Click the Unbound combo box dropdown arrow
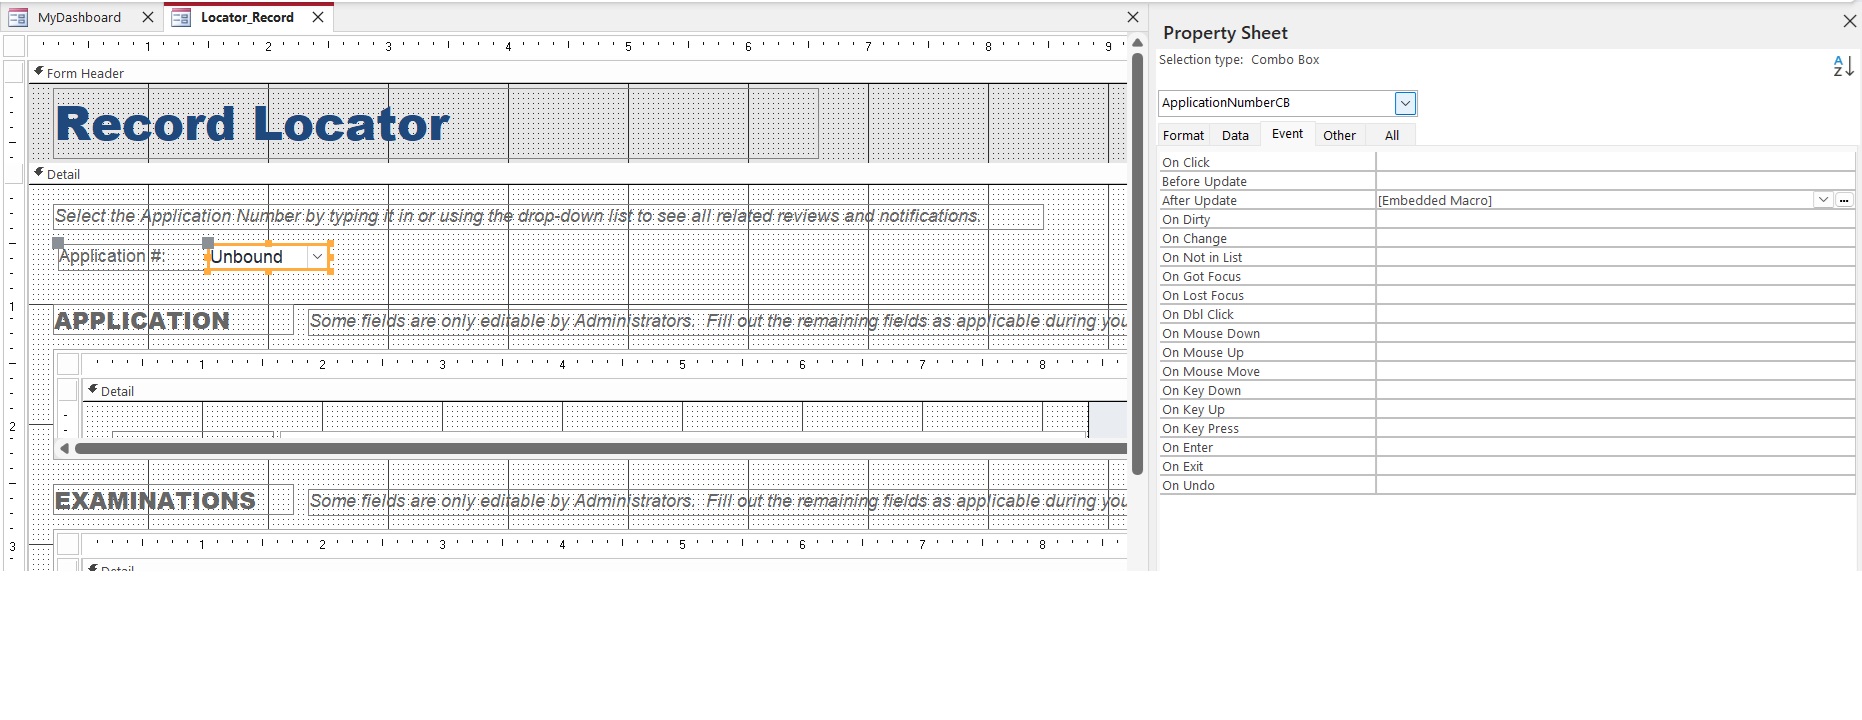Screen dimensions: 1862x720 pos(318,257)
